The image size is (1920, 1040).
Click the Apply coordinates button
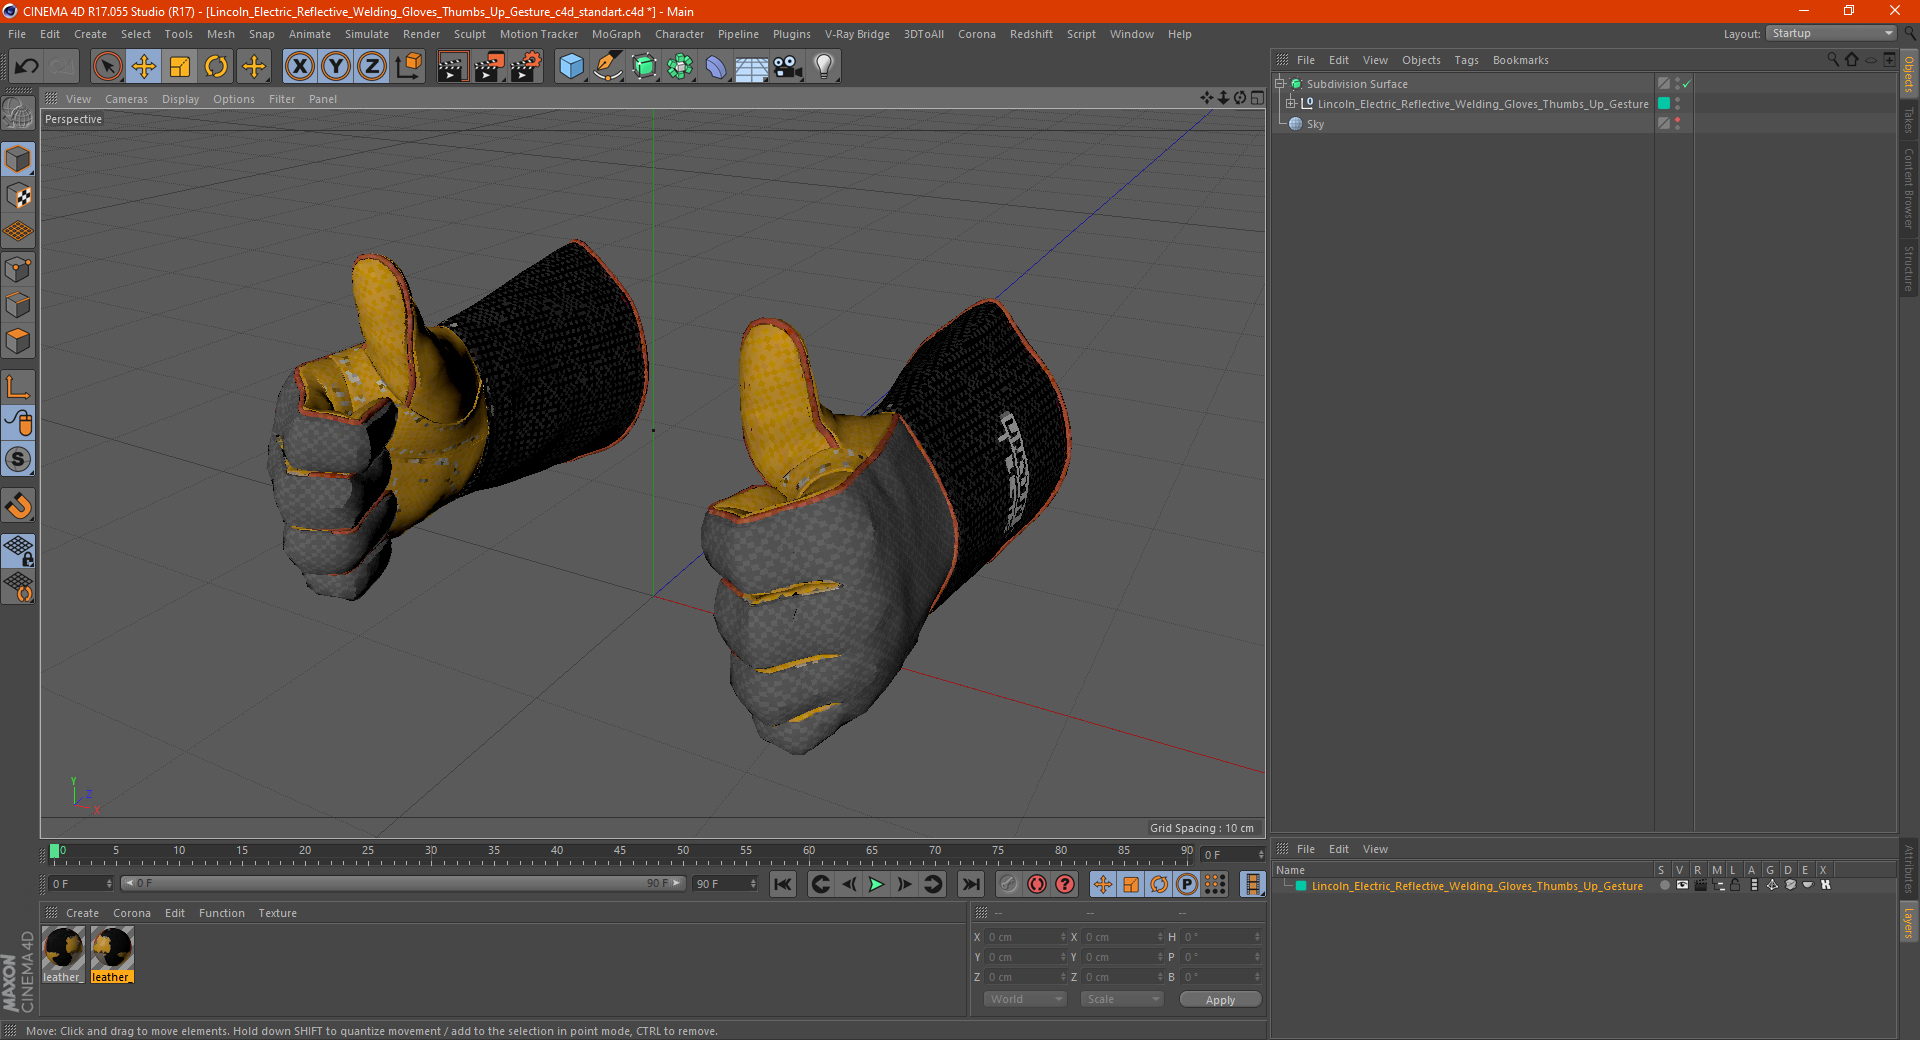1220,999
